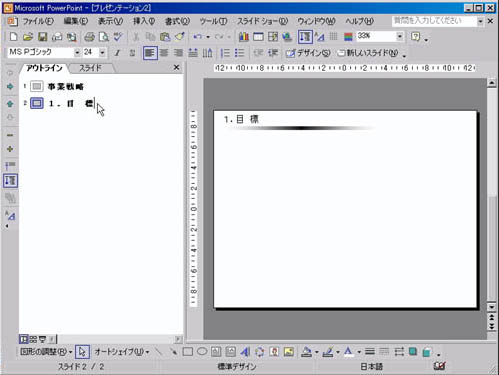The image size is (499, 375).
Task: Toggle left text alignment
Action: 150,53
